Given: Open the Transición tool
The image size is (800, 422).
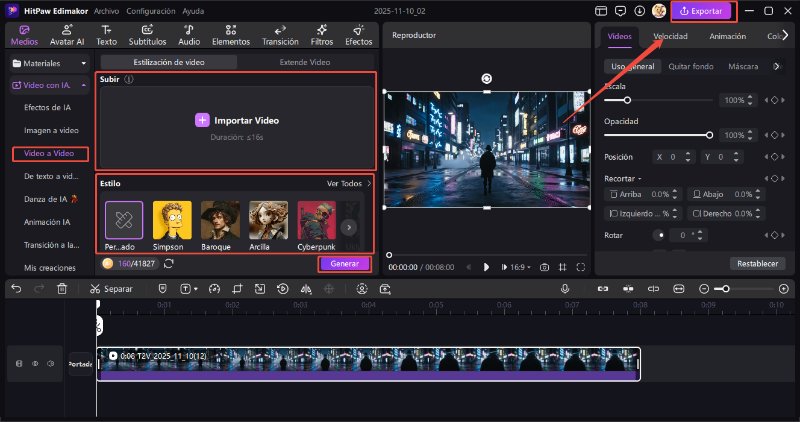Looking at the screenshot, I should (280, 35).
